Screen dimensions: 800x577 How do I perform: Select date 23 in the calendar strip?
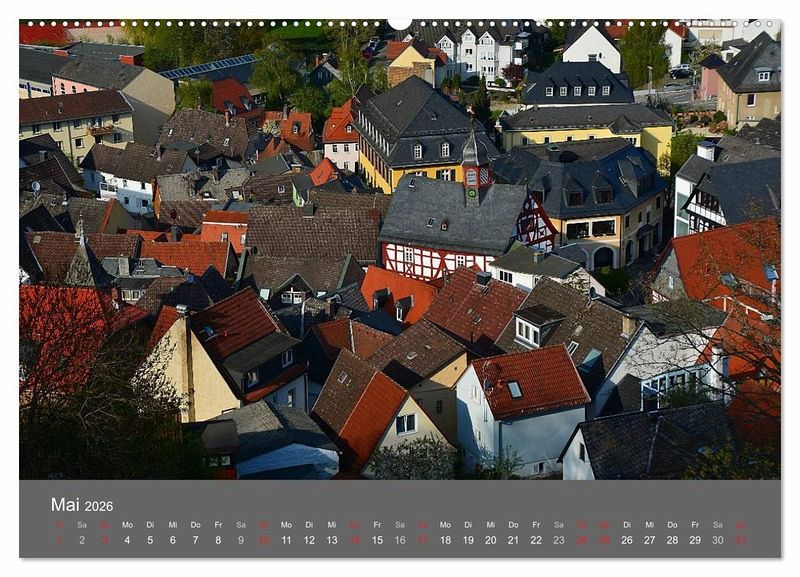click(559, 540)
